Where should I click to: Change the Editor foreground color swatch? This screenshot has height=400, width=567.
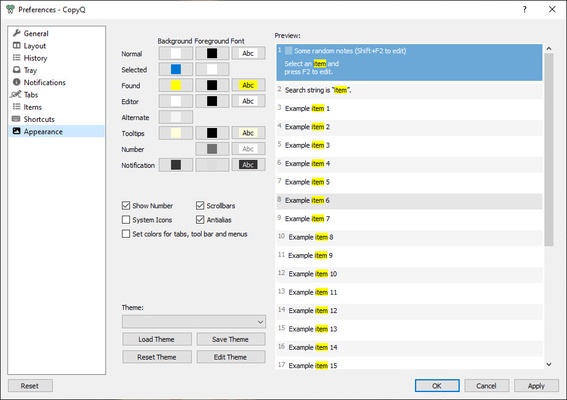coord(212,101)
